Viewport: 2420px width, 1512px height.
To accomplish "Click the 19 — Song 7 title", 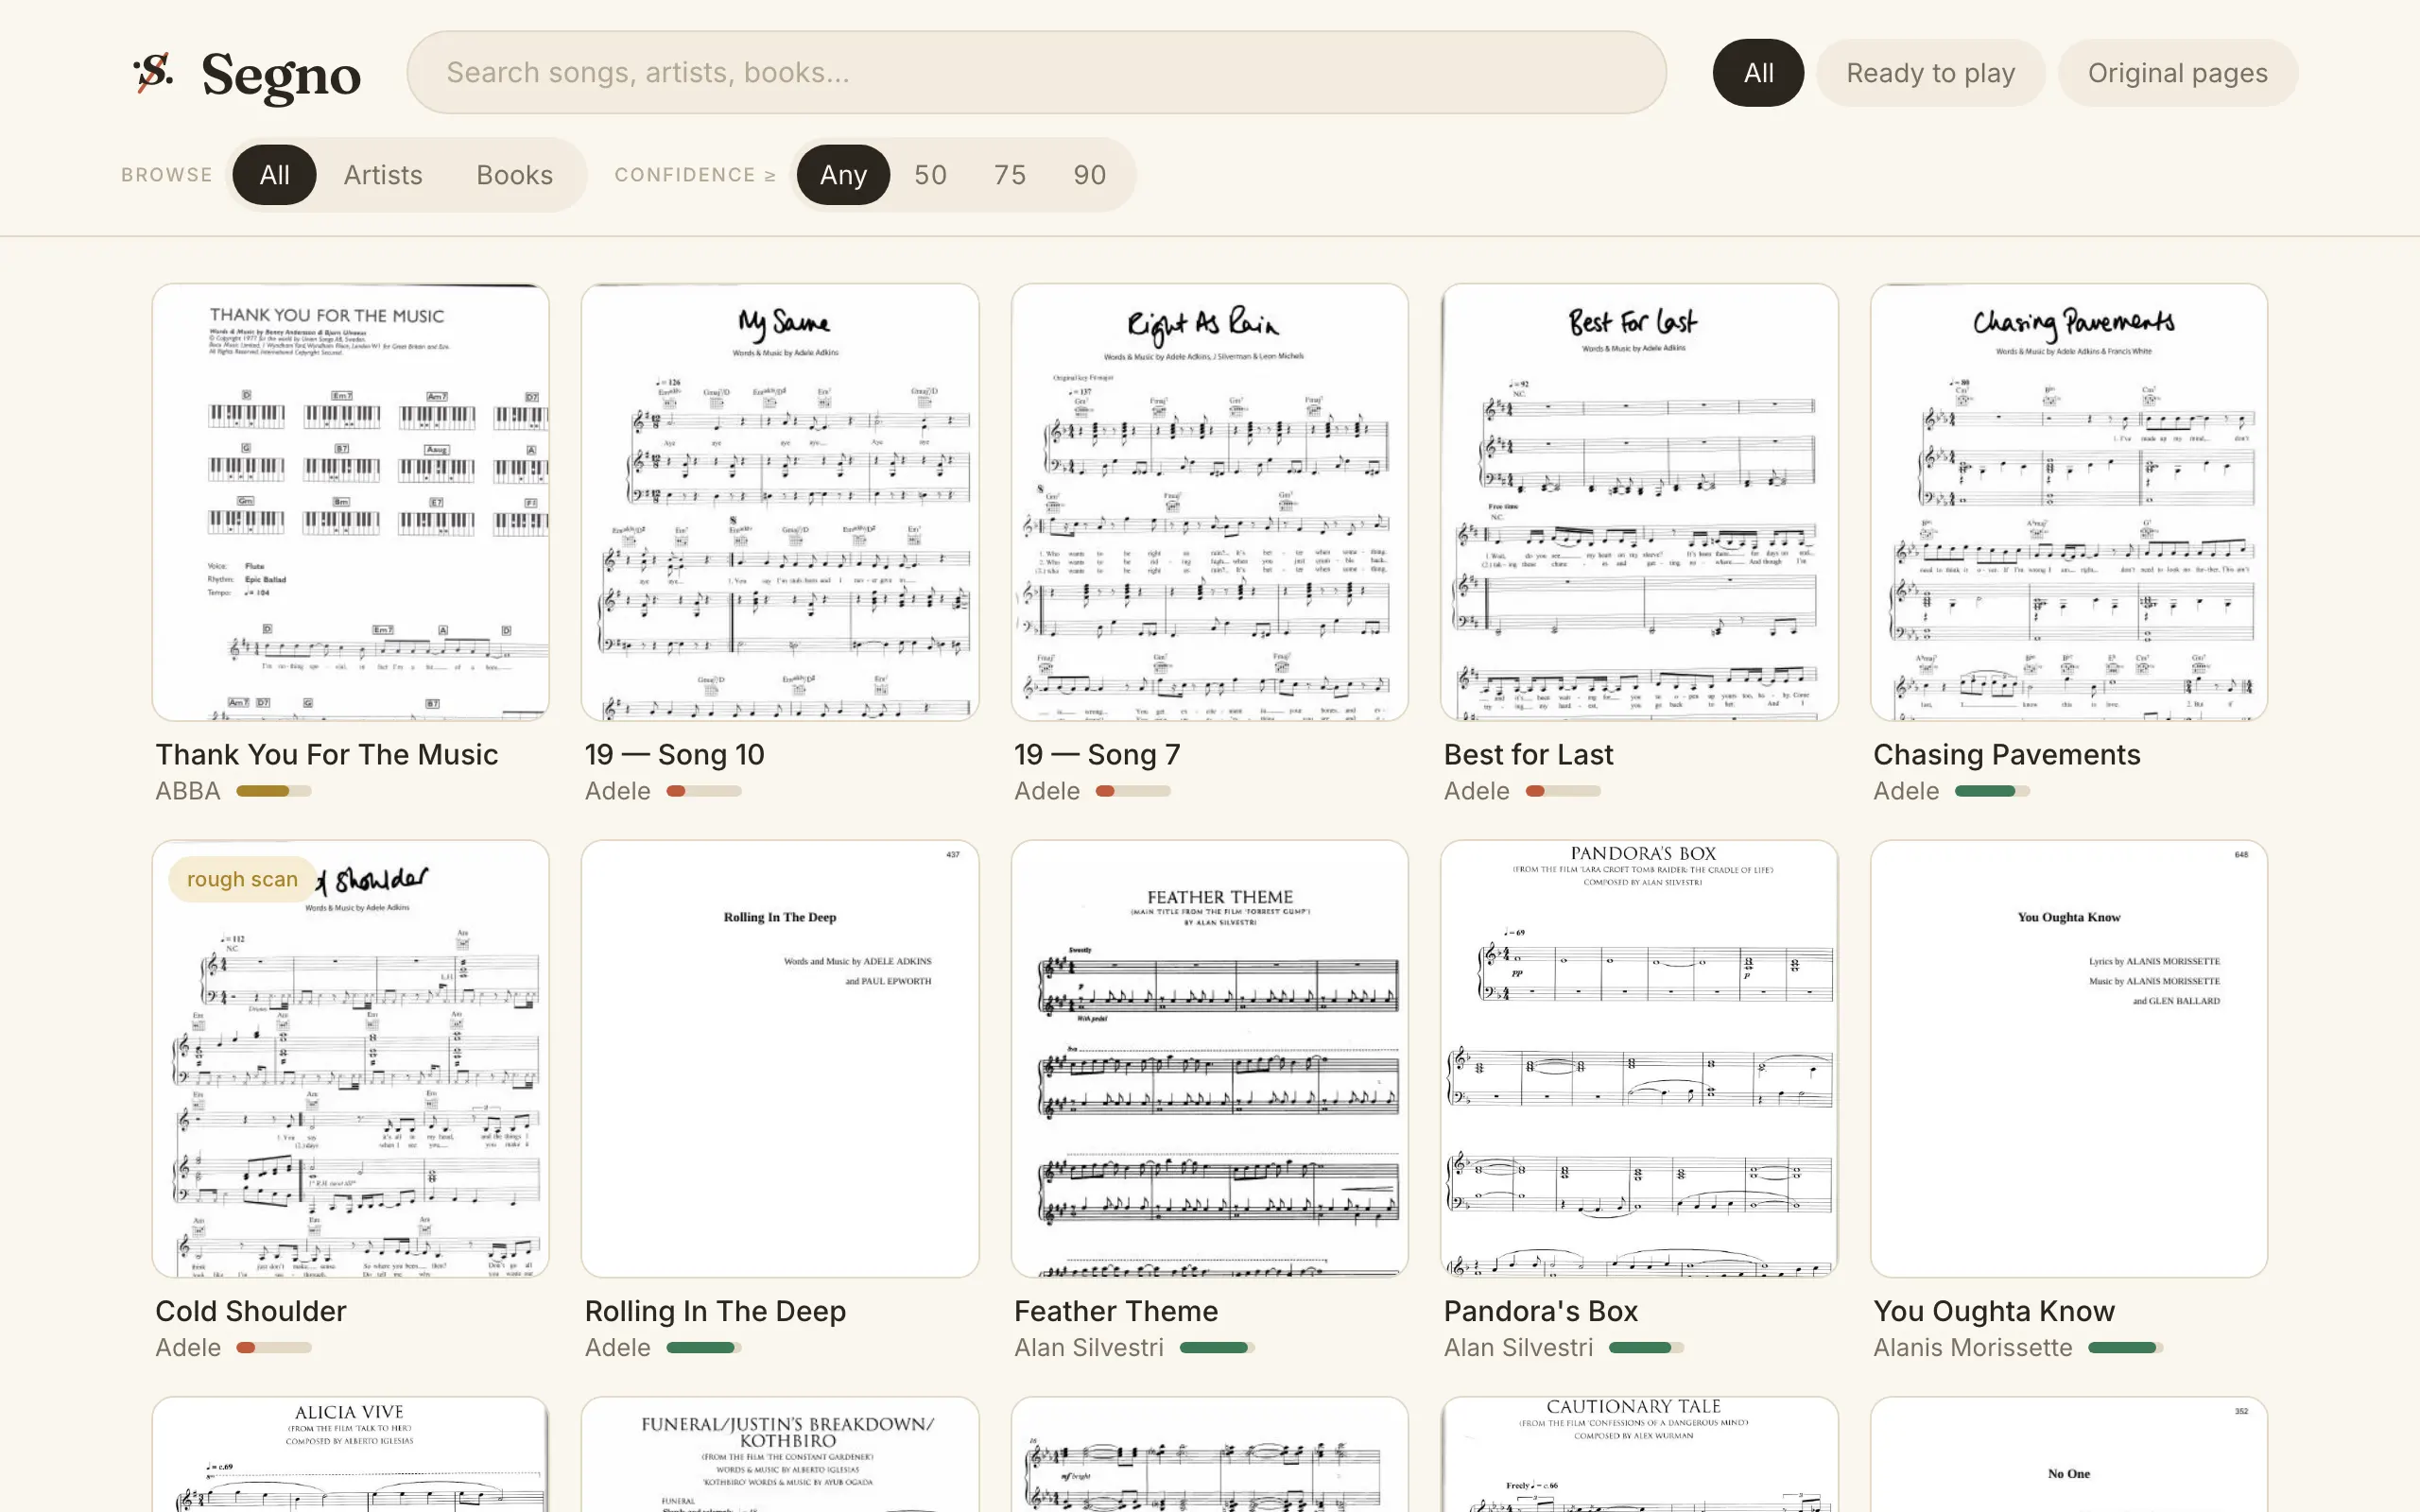I will 1097,755.
